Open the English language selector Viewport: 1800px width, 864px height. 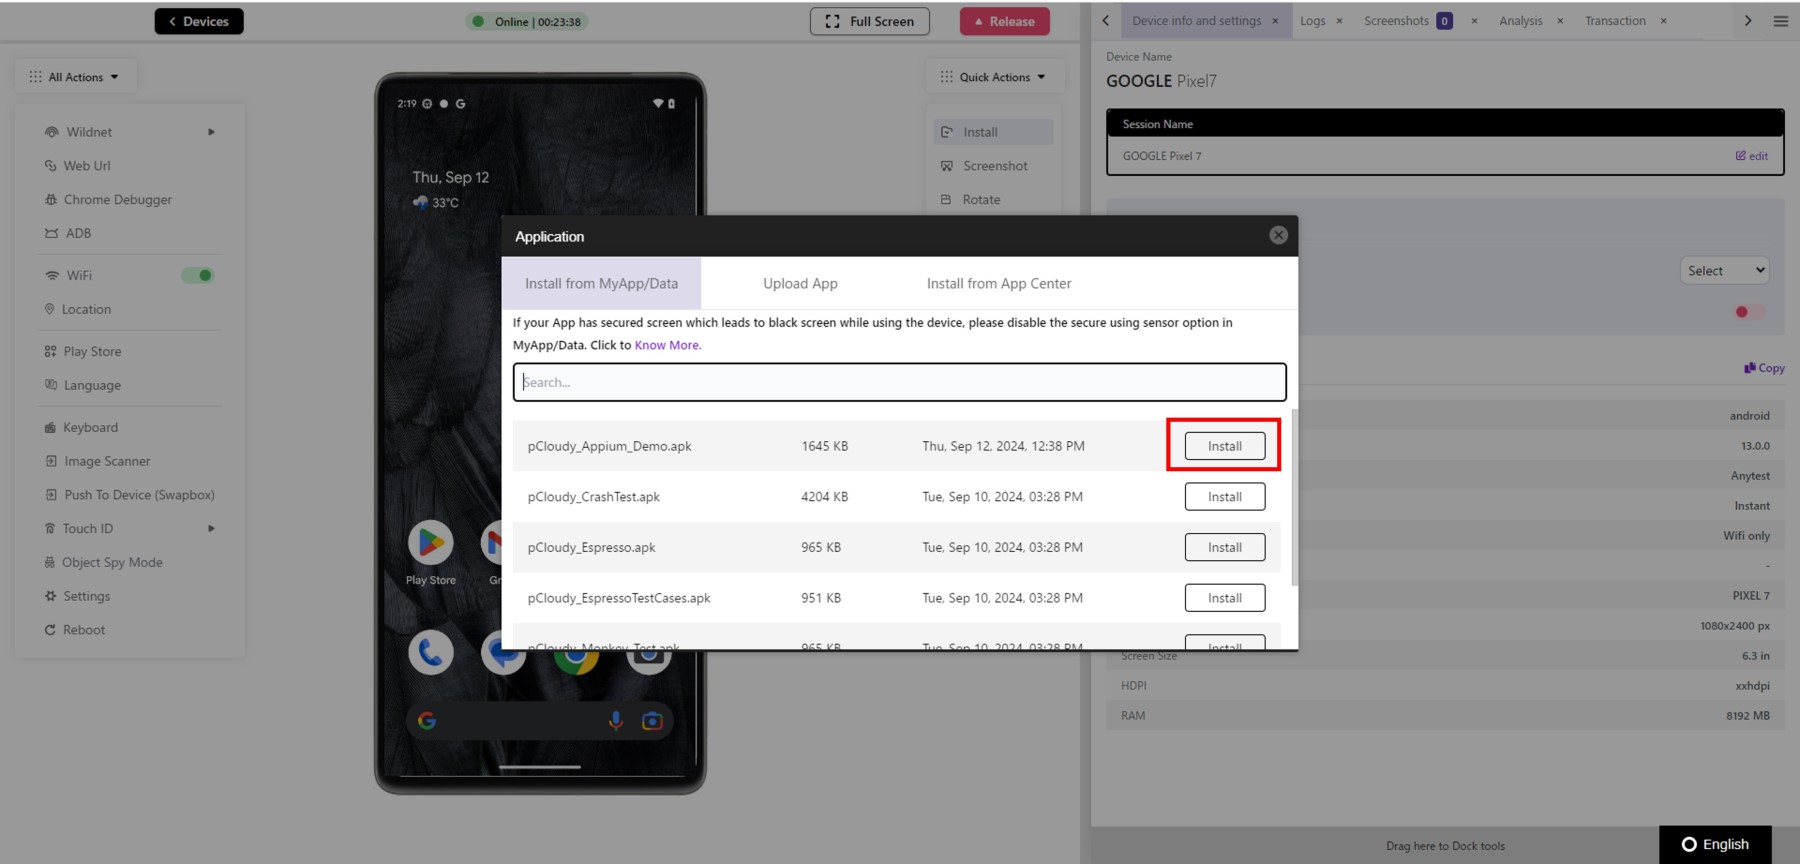[x=1715, y=844]
